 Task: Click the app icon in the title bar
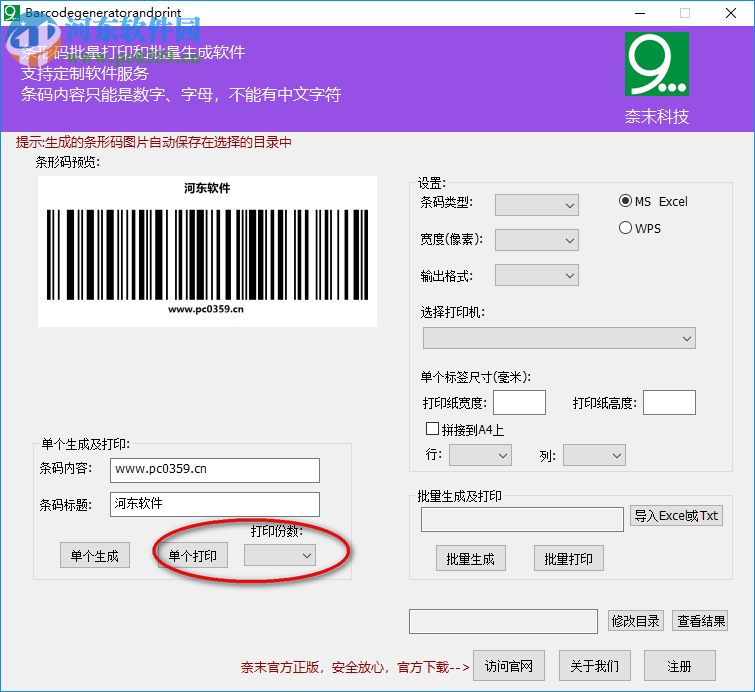[x=12, y=13]
